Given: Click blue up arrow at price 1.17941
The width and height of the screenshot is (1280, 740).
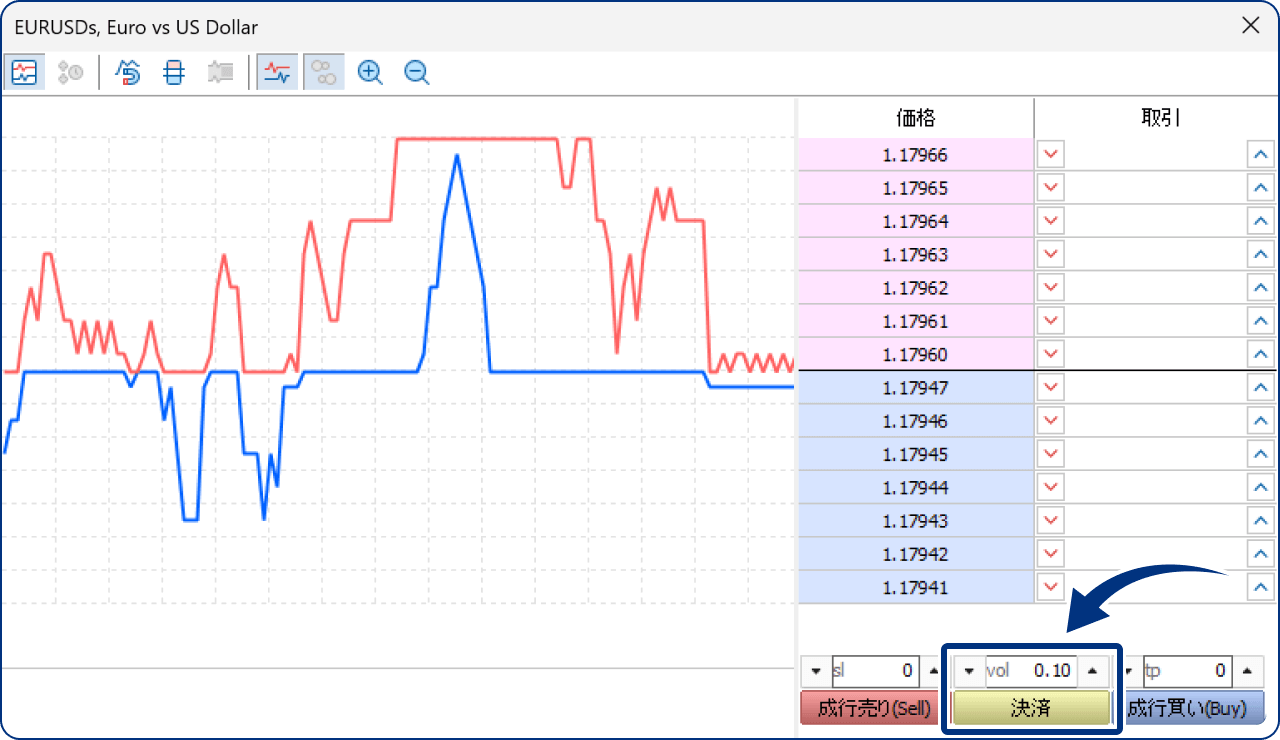Looking at the screenshot, I should 1261,588.
